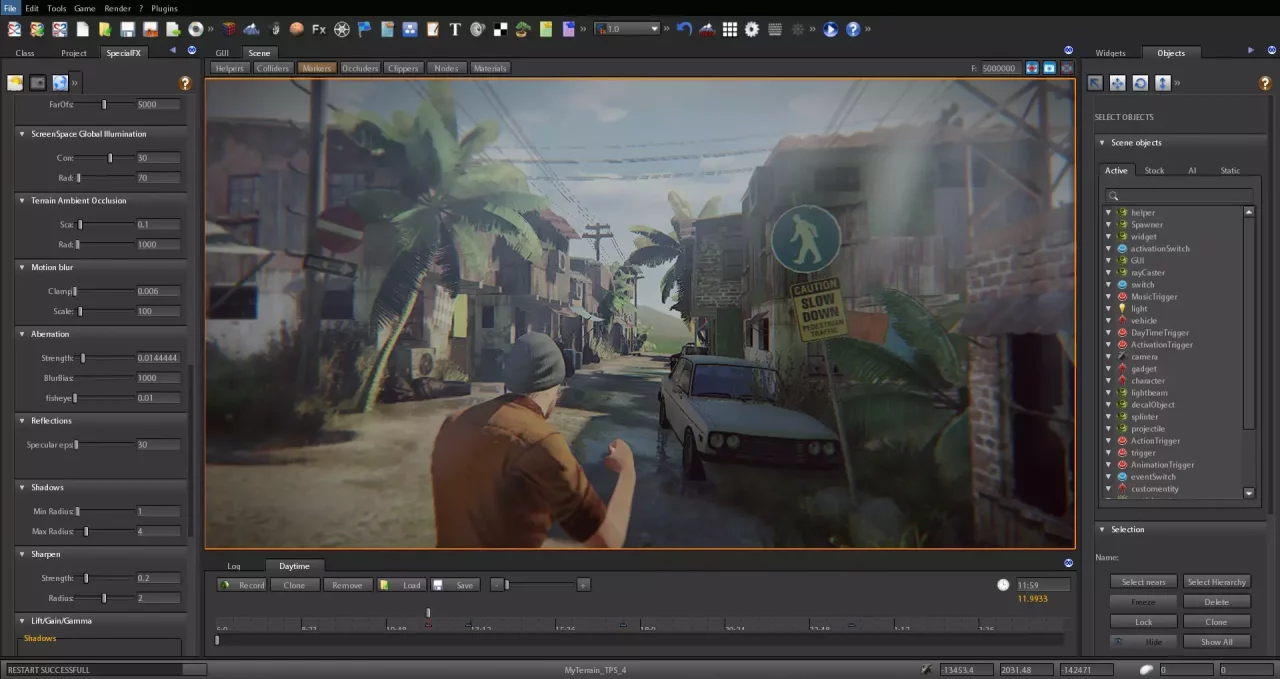This screenshot has height=679, width=1280.
Task: Open the film reel icon in toolbar
Action: [342, 29]
